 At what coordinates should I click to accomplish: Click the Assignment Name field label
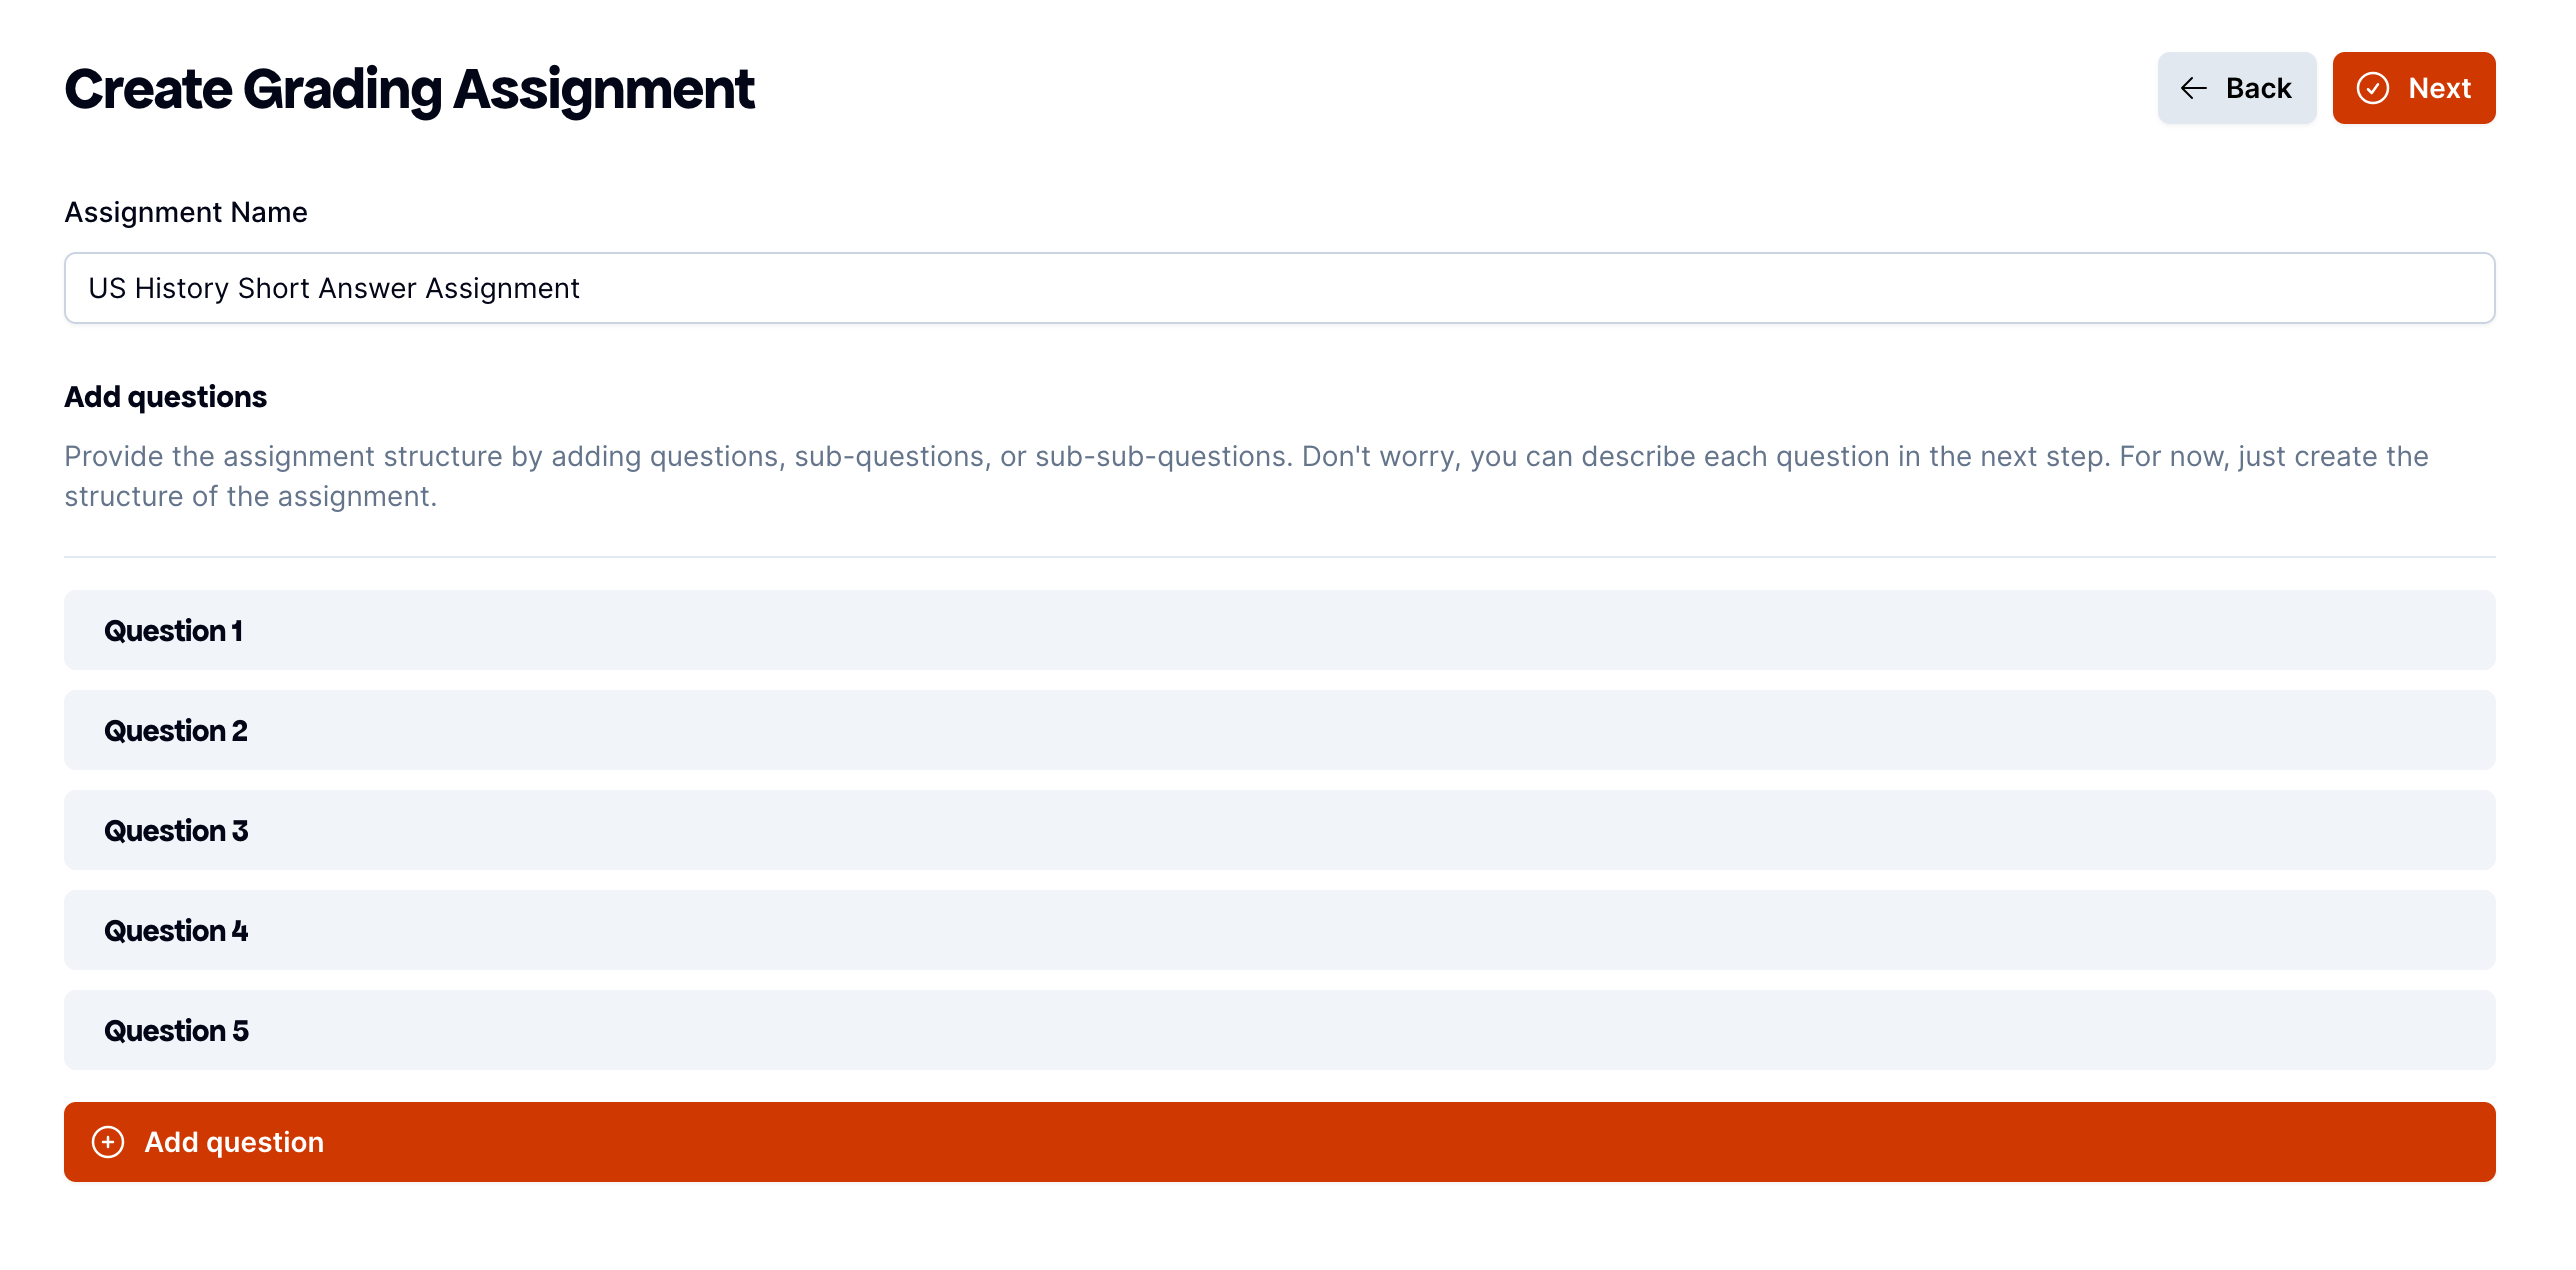pos(186,212)
